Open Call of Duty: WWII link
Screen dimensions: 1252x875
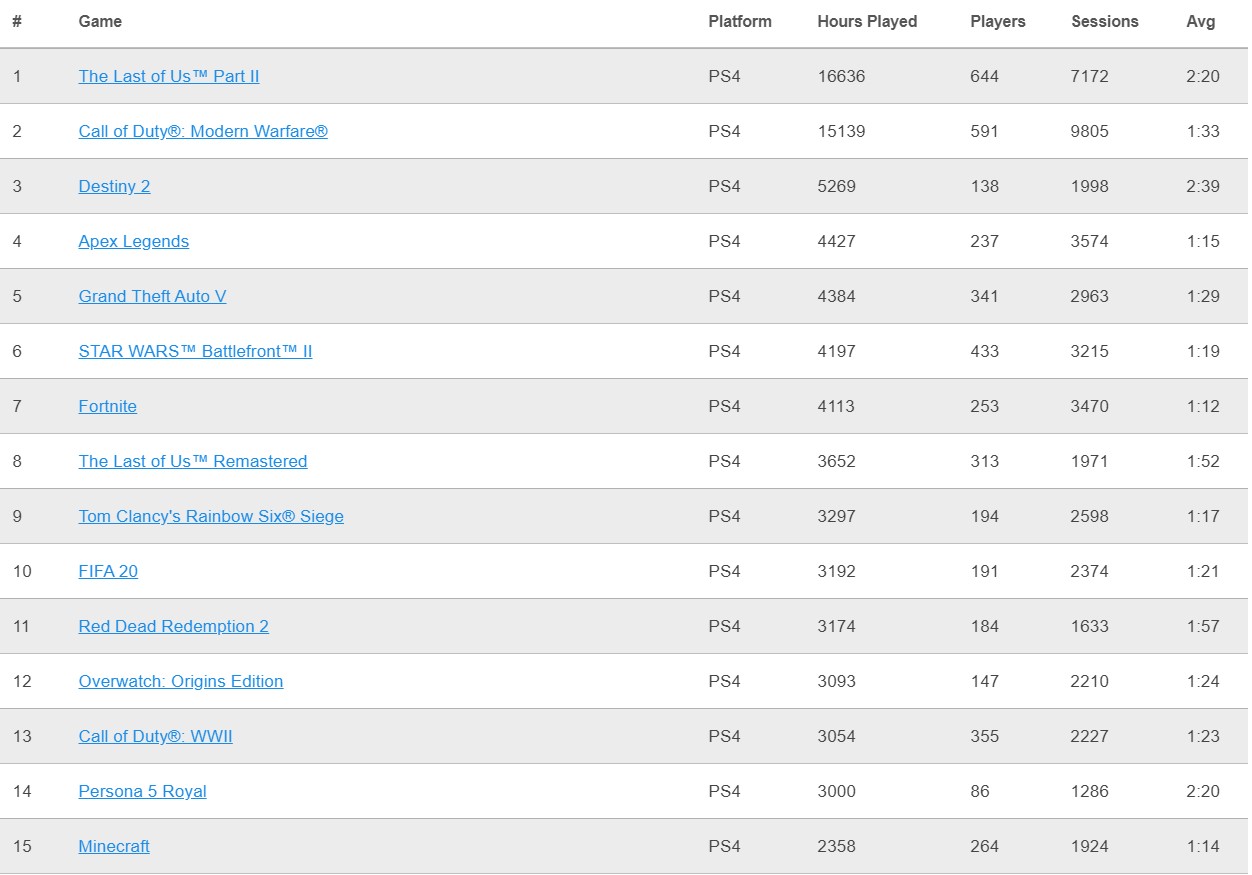(x=155, y=736)
